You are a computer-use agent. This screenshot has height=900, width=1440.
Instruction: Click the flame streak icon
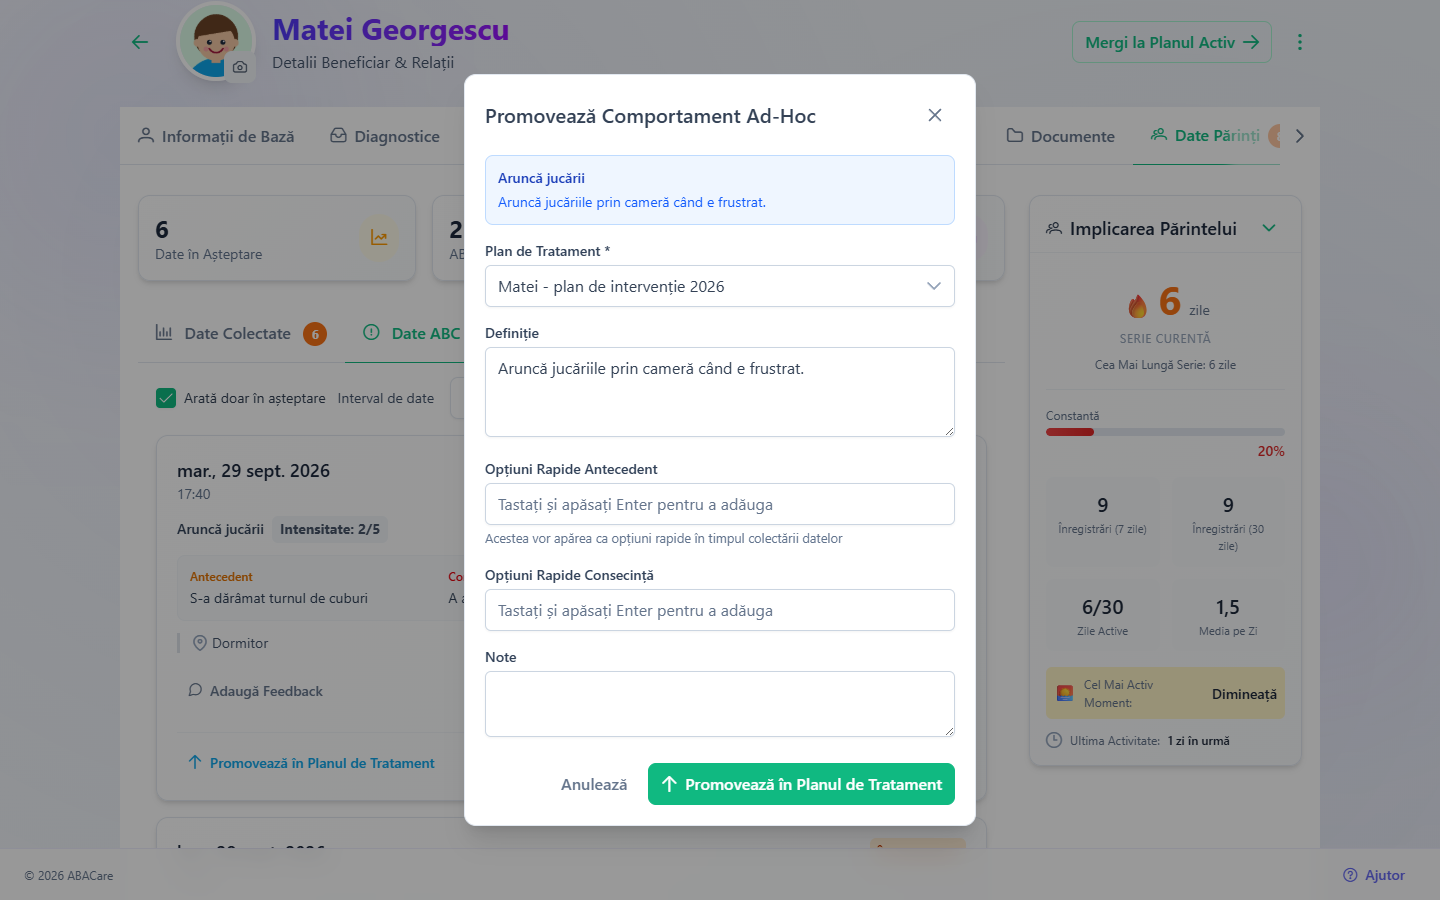point(1138,305)
